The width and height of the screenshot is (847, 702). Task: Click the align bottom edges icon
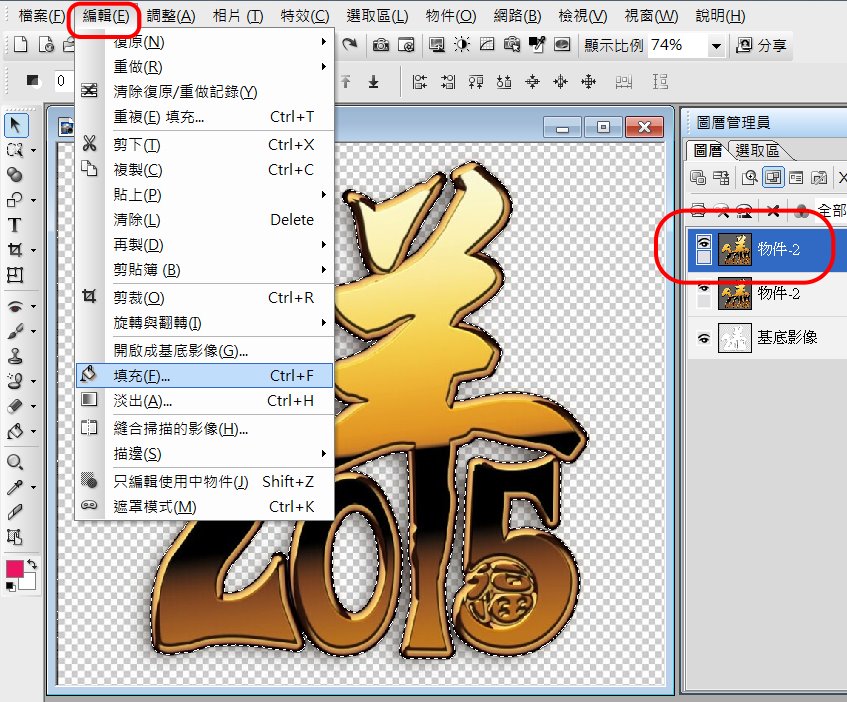point(504,82)
